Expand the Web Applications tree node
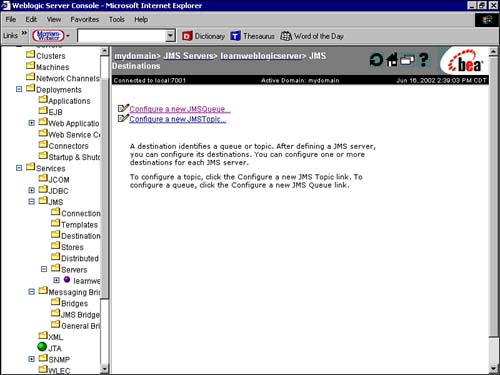Screen dimensions: 500x375 32,123
